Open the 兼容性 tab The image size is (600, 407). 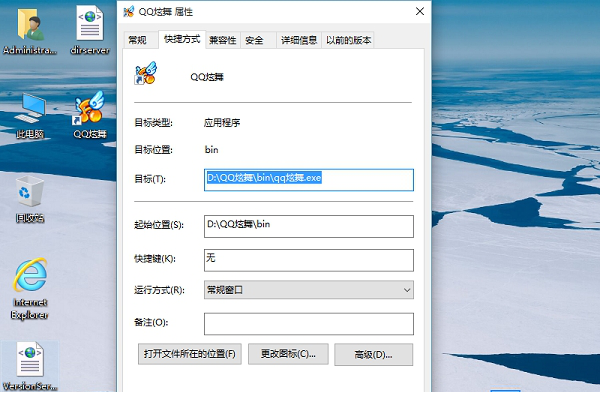223,40
